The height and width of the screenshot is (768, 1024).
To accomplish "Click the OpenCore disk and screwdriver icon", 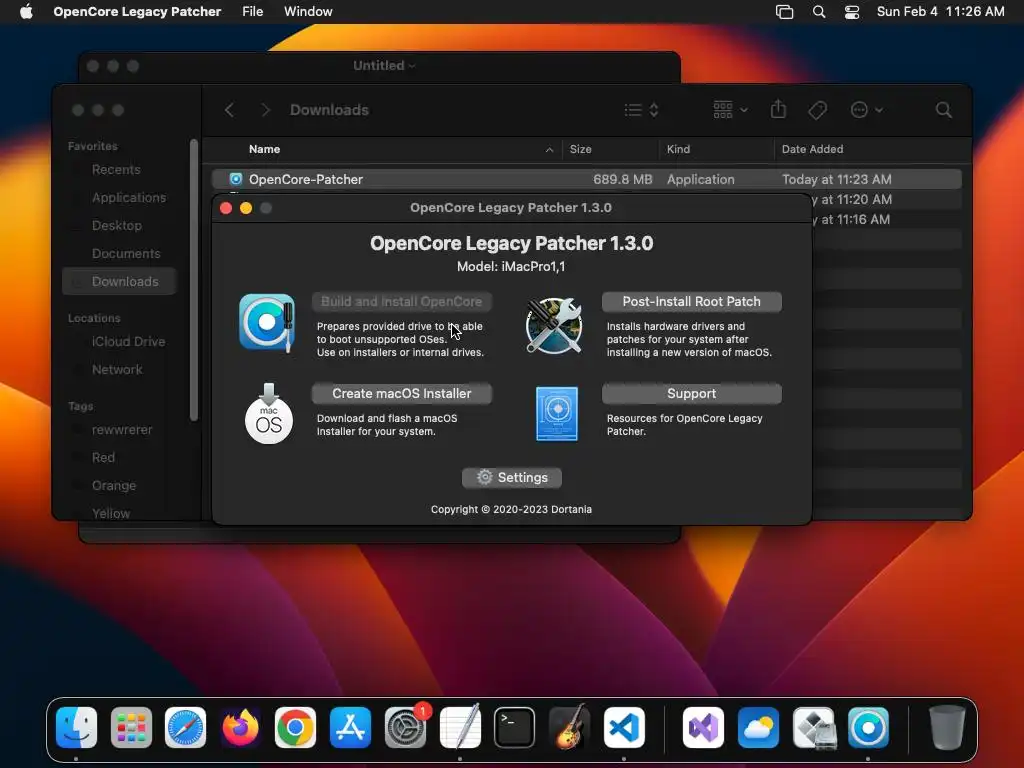I will click(266, 323).
